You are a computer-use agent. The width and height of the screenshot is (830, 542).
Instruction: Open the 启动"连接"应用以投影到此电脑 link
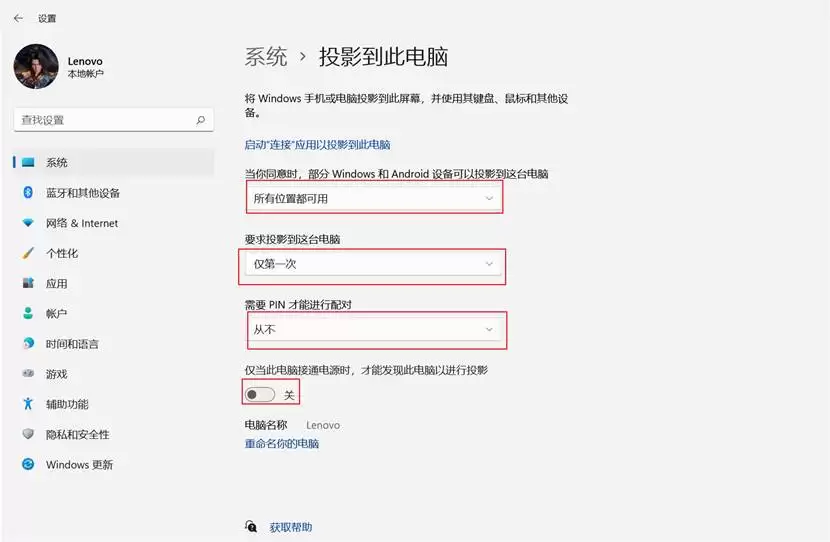click(x=317, y=144)
